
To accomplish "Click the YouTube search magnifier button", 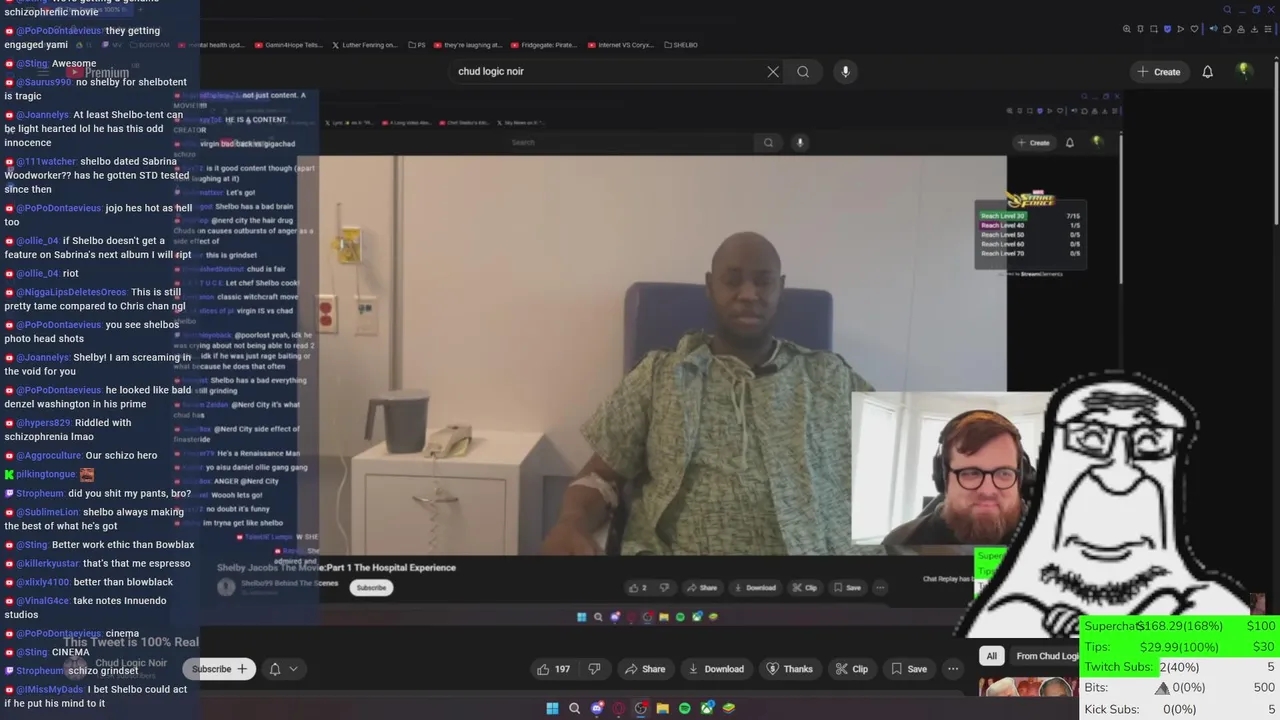I will [x=803, y=72].
